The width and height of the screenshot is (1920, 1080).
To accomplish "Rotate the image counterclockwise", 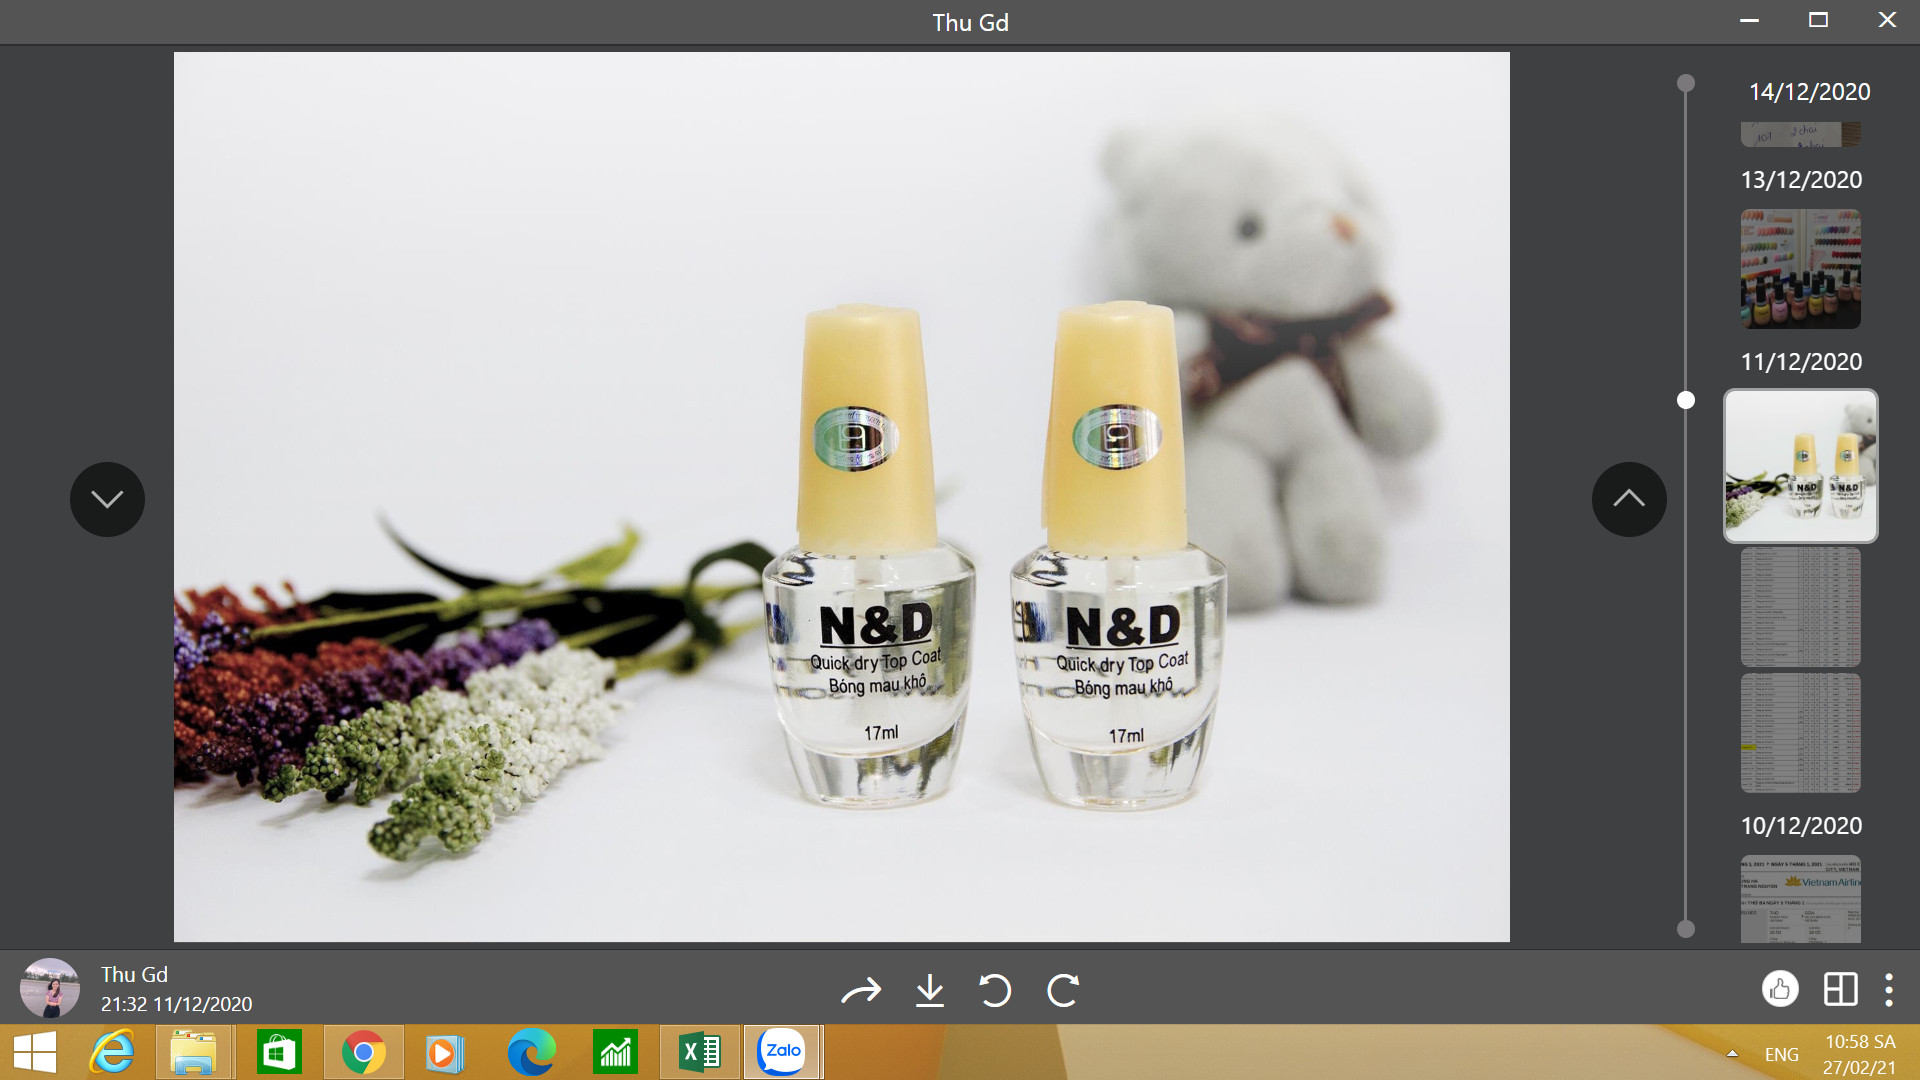I will click(995, 990).
